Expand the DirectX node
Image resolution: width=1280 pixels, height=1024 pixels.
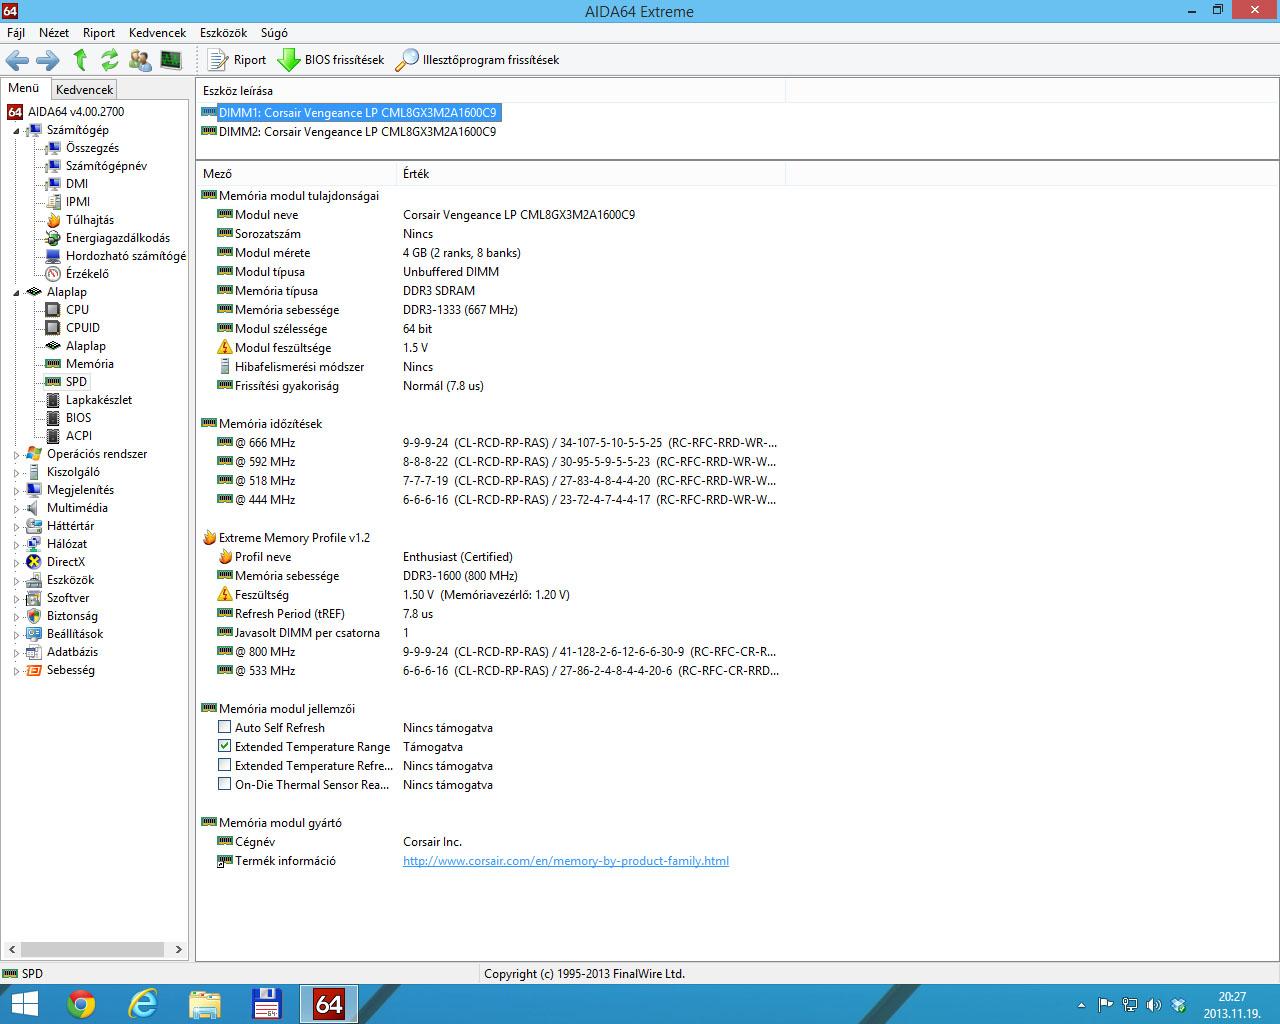coord(16,562)
